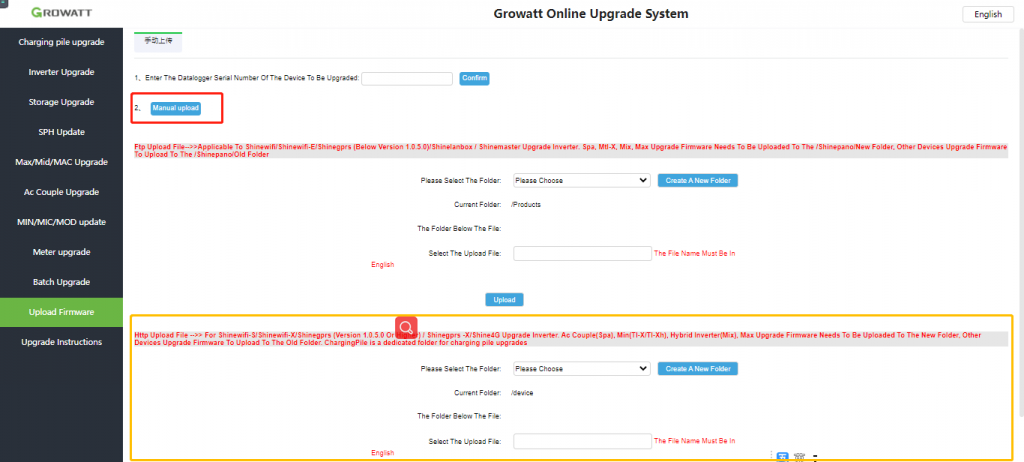Viewport: 1024px width, 462px height.
Task: Click the /device current folder text
Action: tap(522, 393)
